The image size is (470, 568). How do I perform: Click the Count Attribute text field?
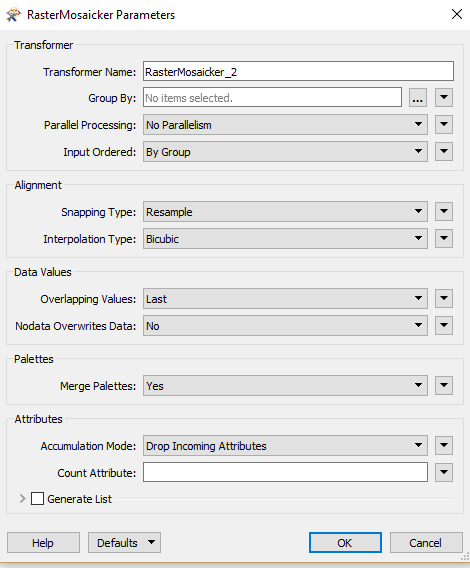[285, 472]
